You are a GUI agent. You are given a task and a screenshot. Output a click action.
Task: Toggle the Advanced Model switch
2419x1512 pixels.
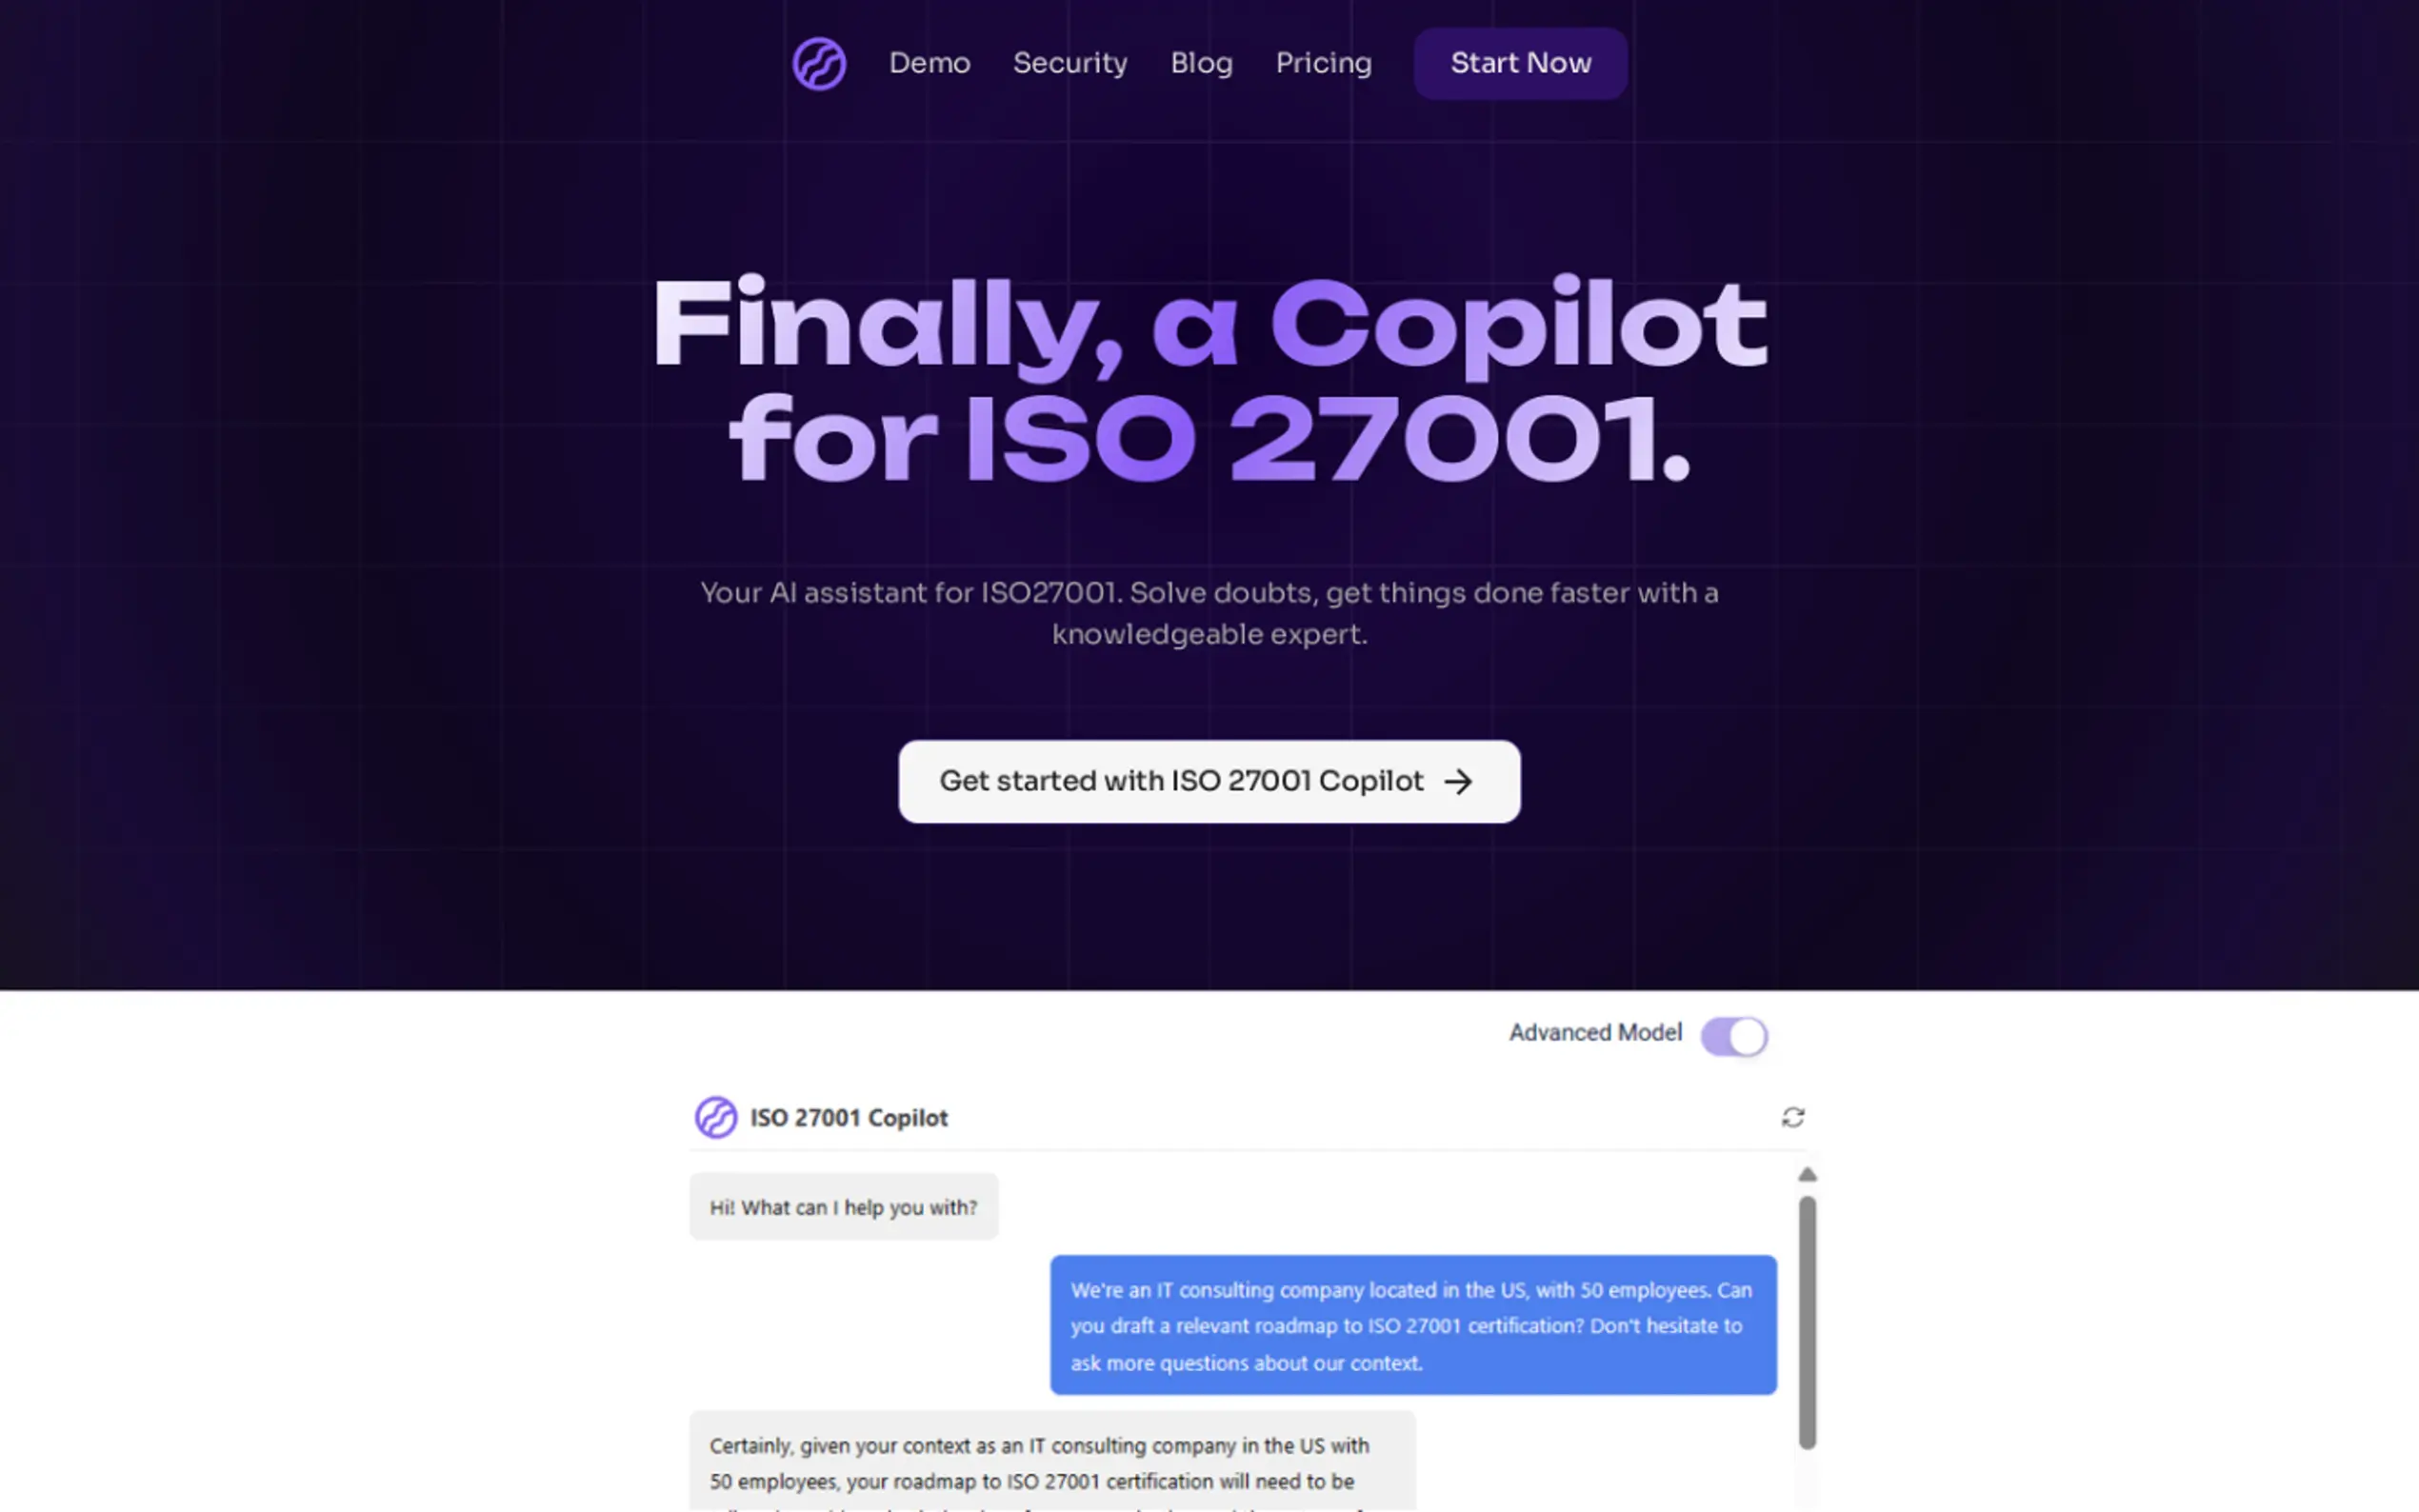point(1734,1036)
